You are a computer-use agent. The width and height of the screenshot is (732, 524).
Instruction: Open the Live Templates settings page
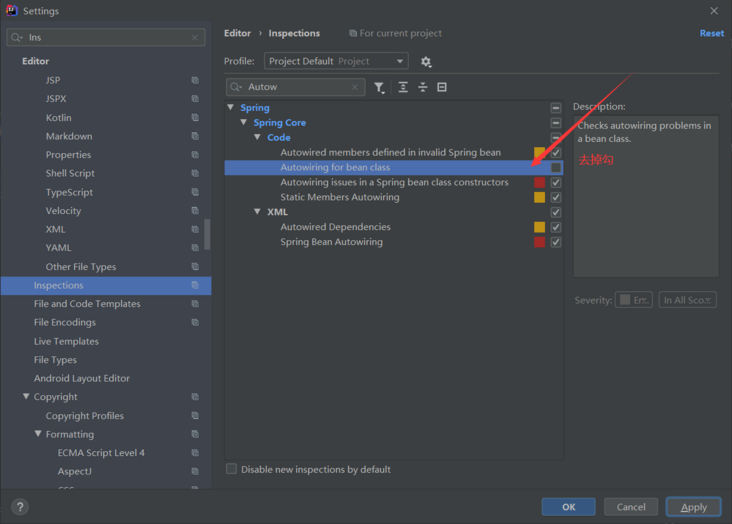(66, 341)
